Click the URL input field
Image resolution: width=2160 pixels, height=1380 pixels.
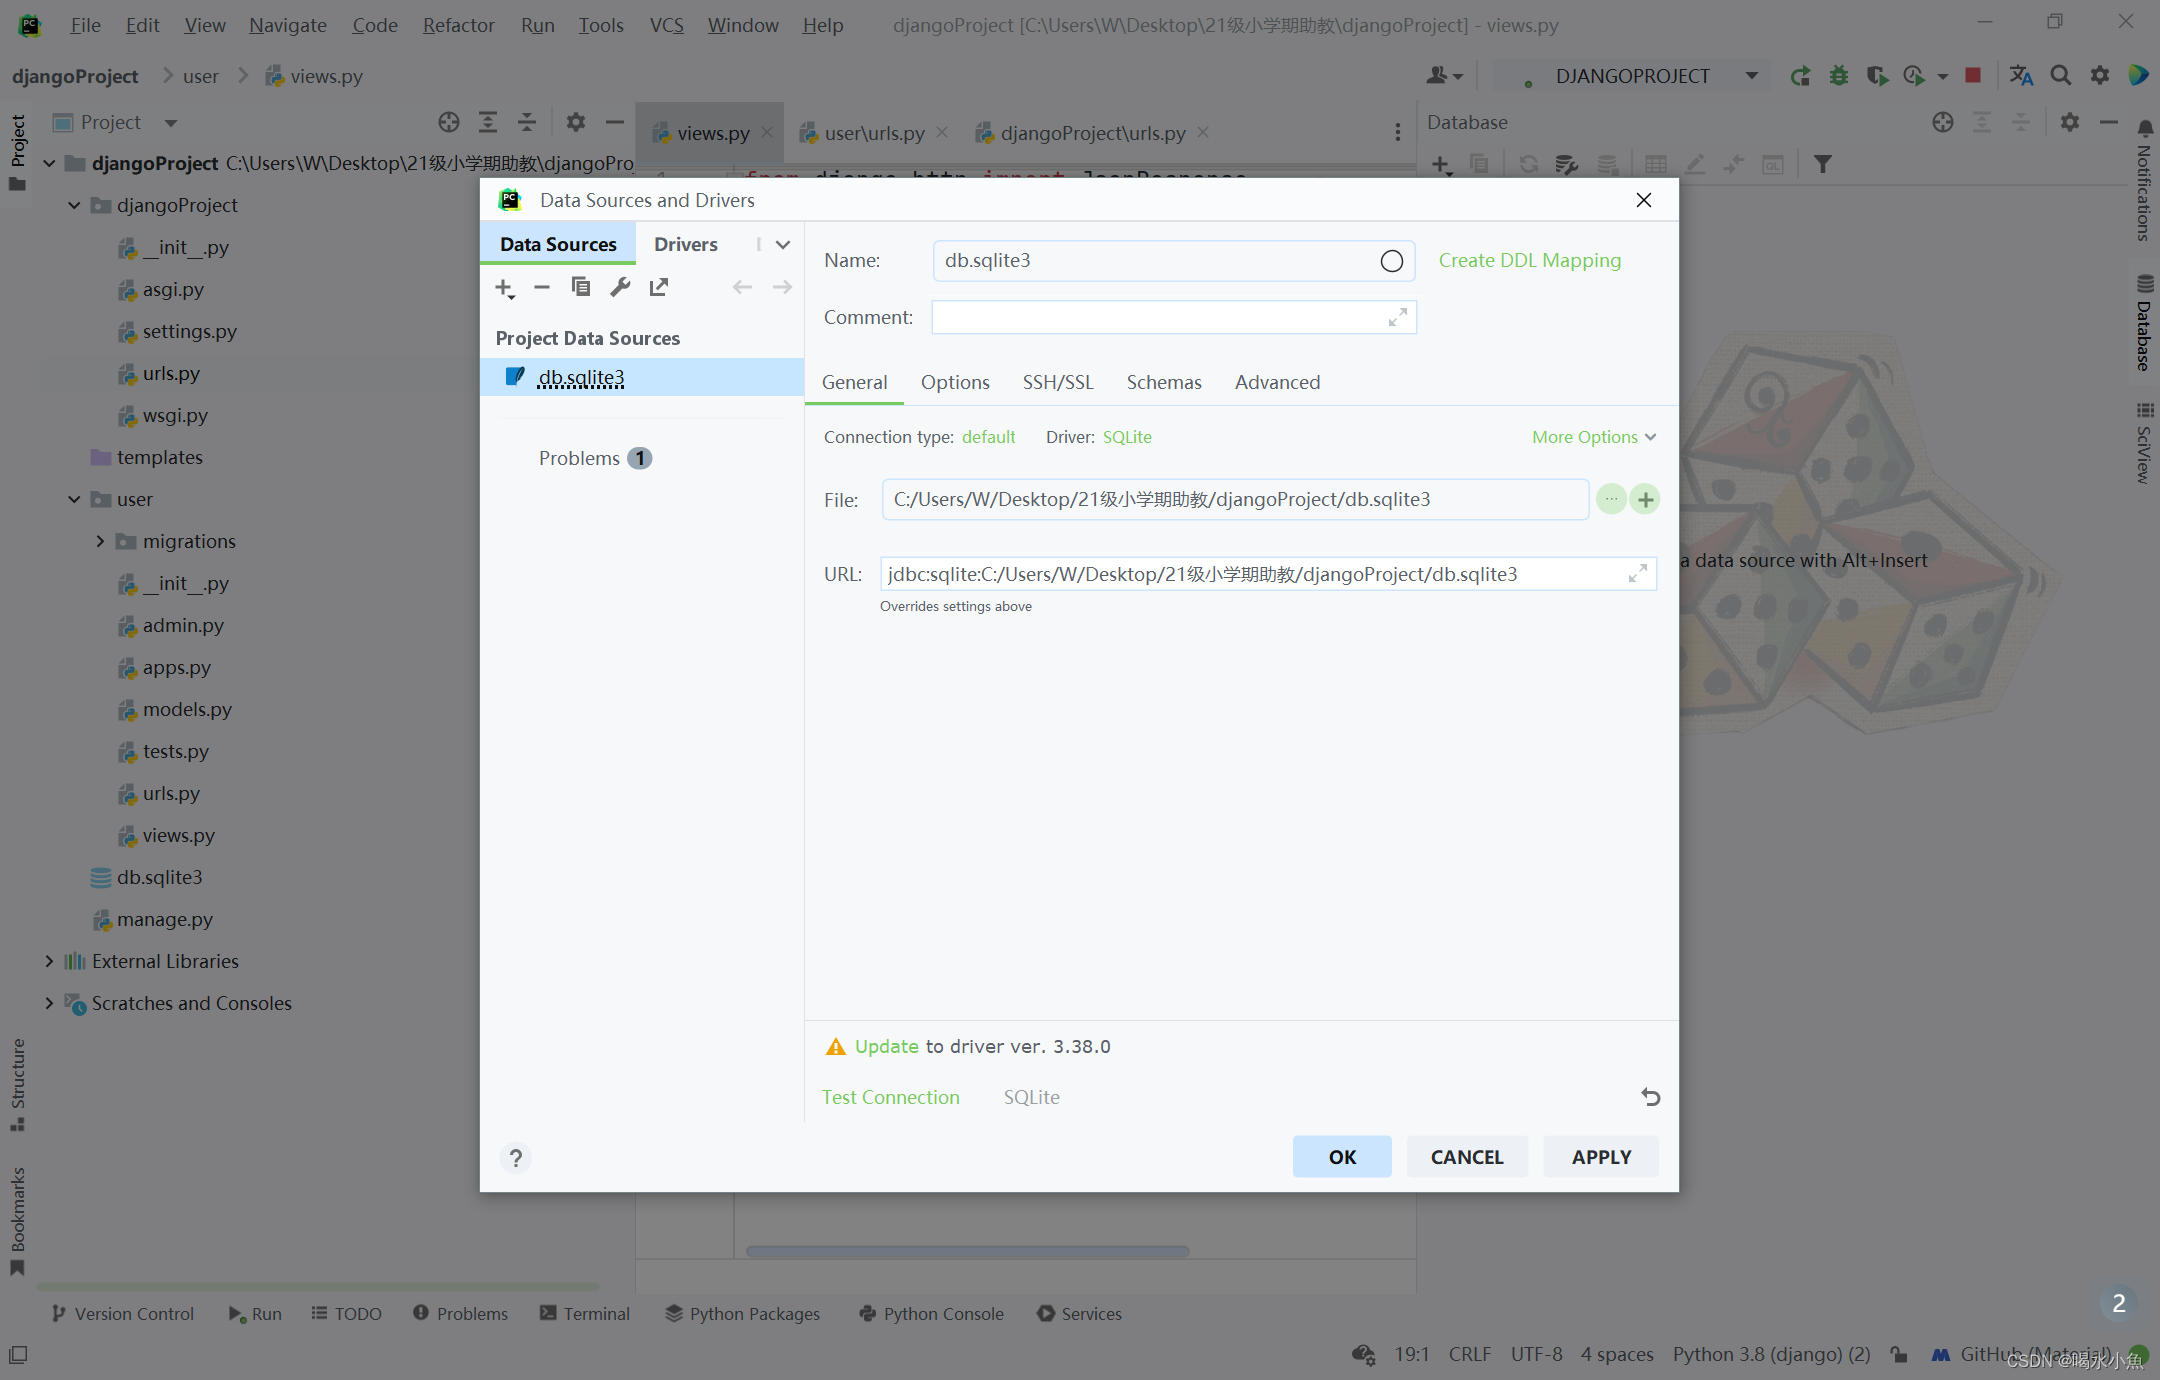coord(1250,574)
